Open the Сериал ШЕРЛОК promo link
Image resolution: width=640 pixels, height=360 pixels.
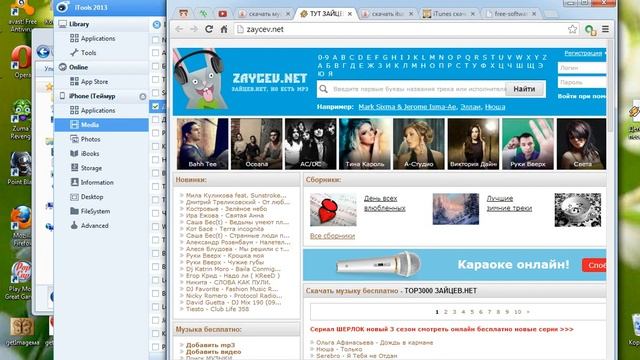pos(442,329)
